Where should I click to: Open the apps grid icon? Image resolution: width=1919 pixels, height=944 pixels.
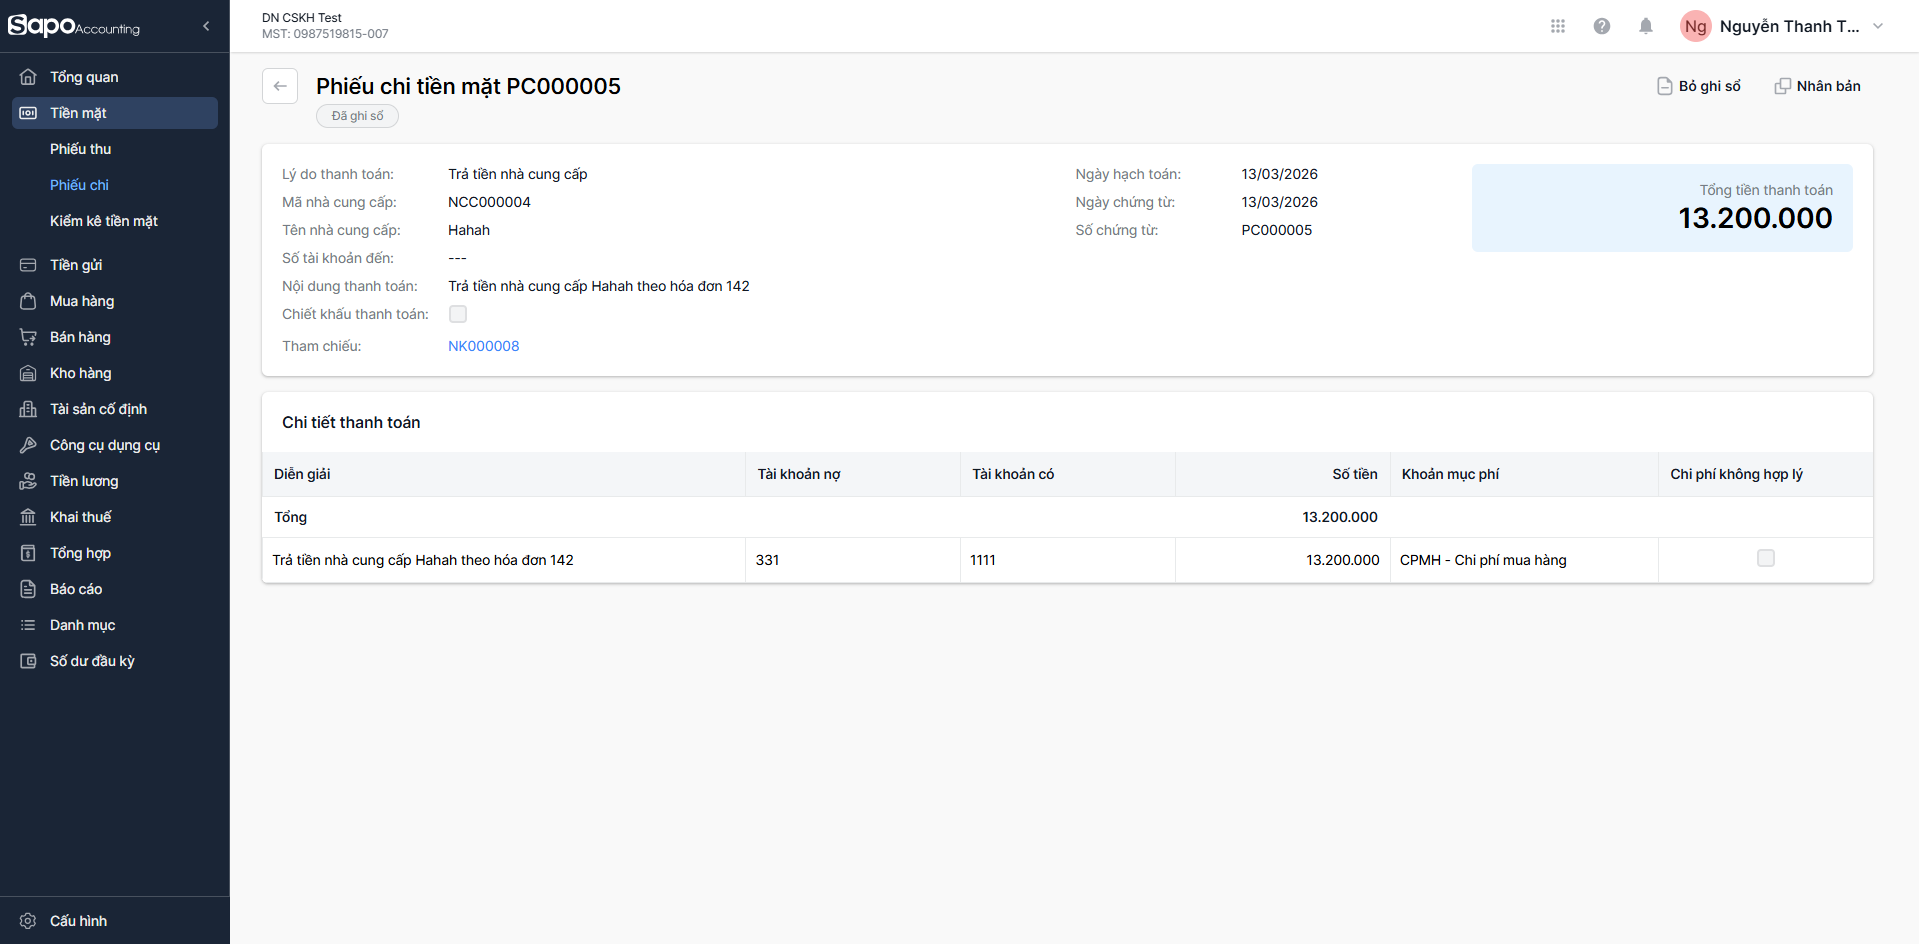click(1557, 26)
